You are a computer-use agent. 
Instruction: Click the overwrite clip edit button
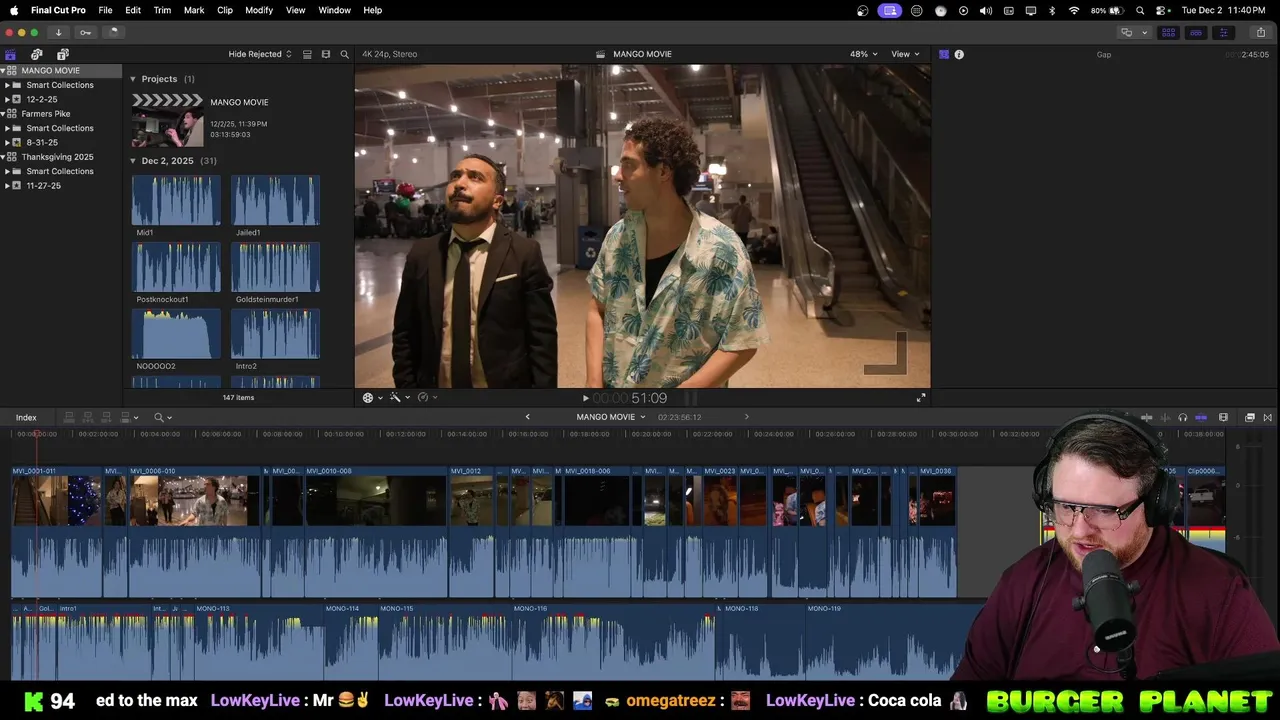(x=126, y=417)
